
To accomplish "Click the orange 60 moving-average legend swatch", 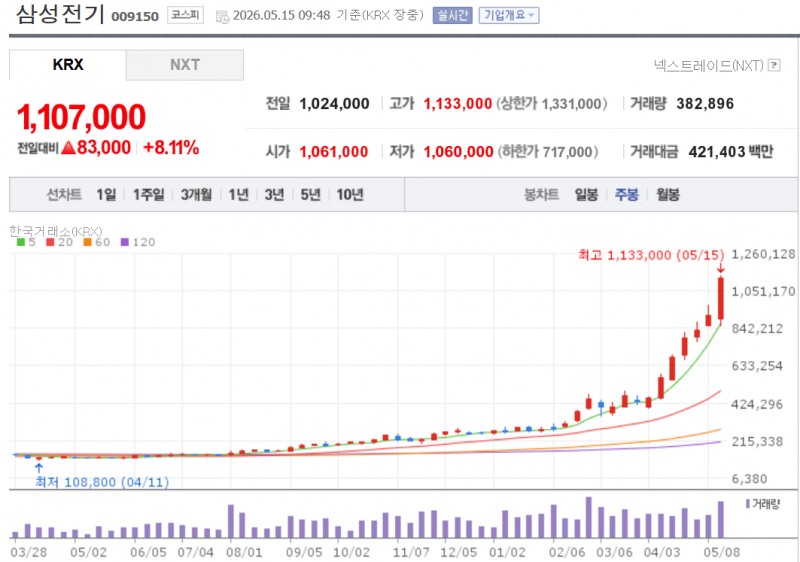I will pos(87,242).
